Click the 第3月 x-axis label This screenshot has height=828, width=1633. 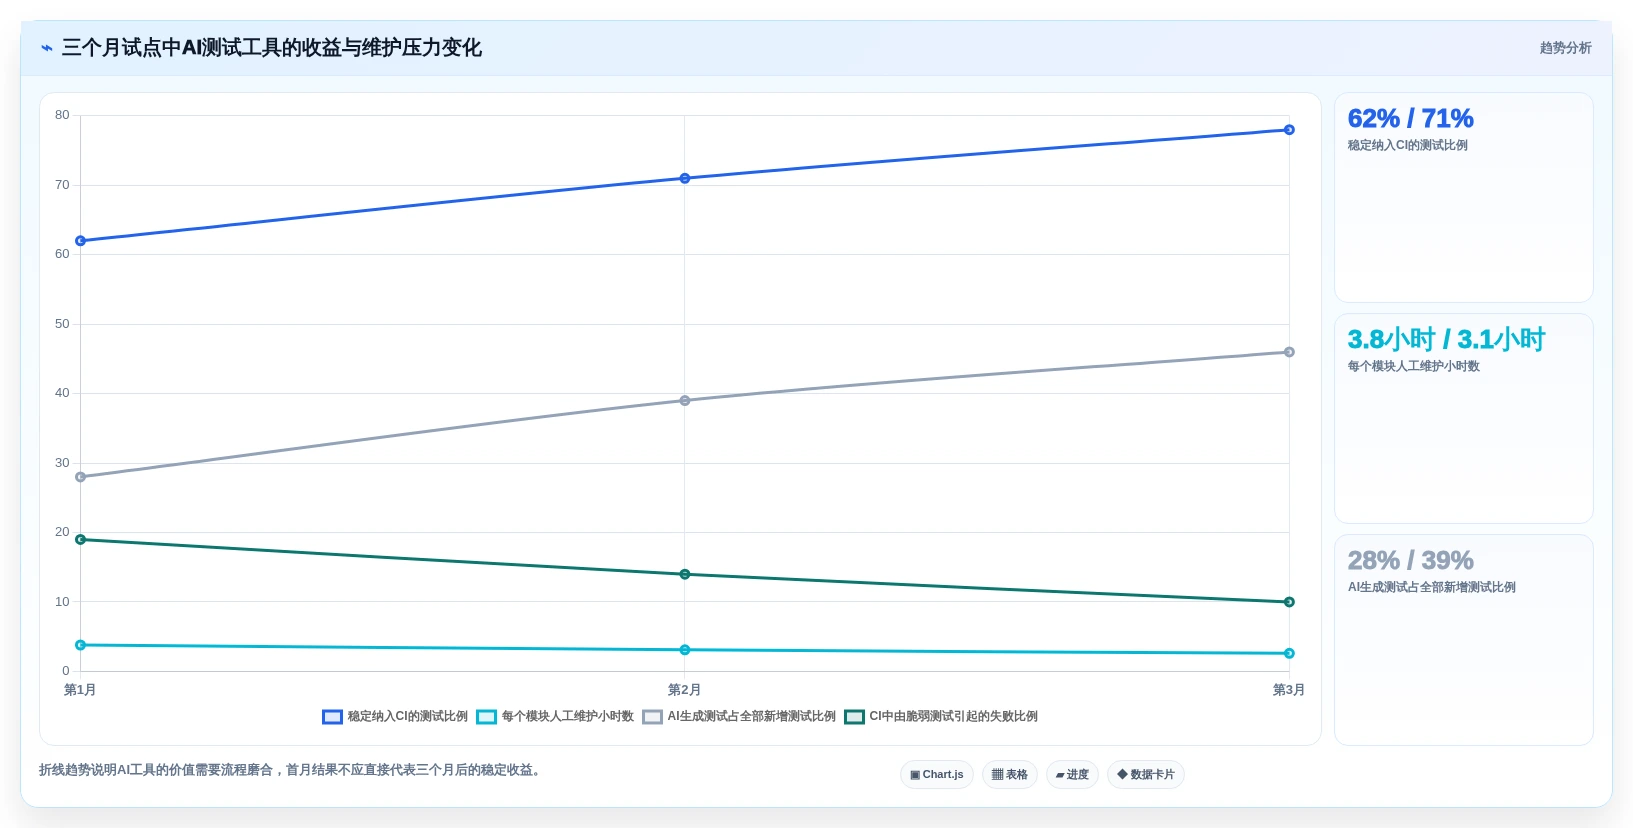(1288, 690)
